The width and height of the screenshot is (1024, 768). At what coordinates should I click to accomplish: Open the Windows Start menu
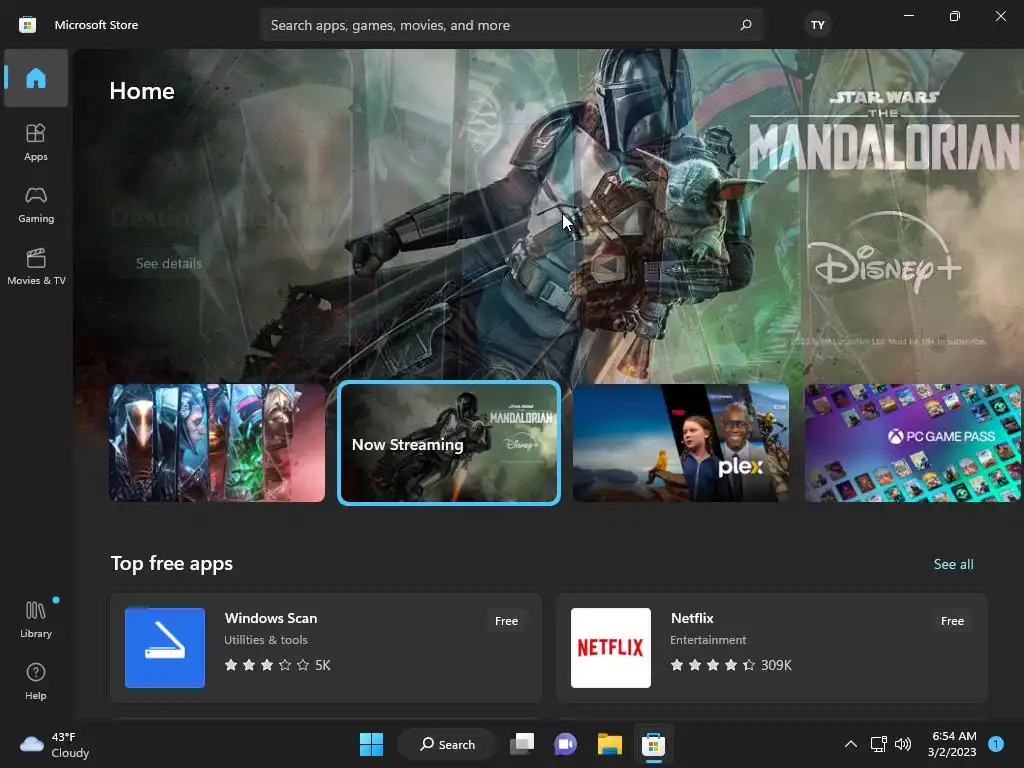tap(372, 744)
